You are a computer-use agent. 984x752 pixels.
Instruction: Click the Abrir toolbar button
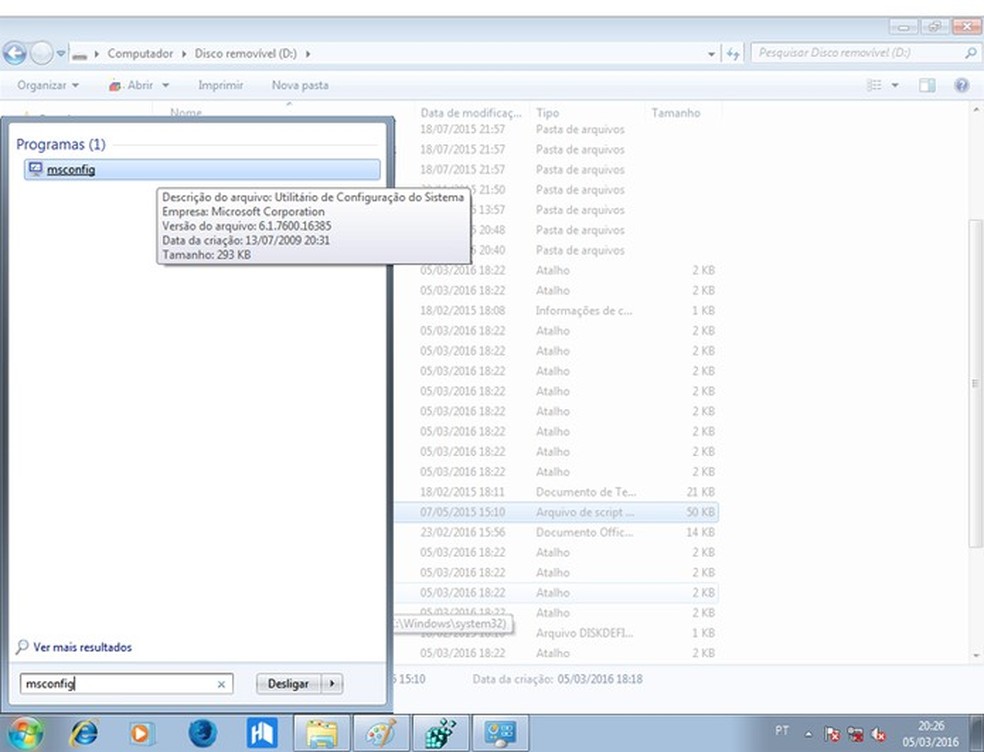click(131, 85)
